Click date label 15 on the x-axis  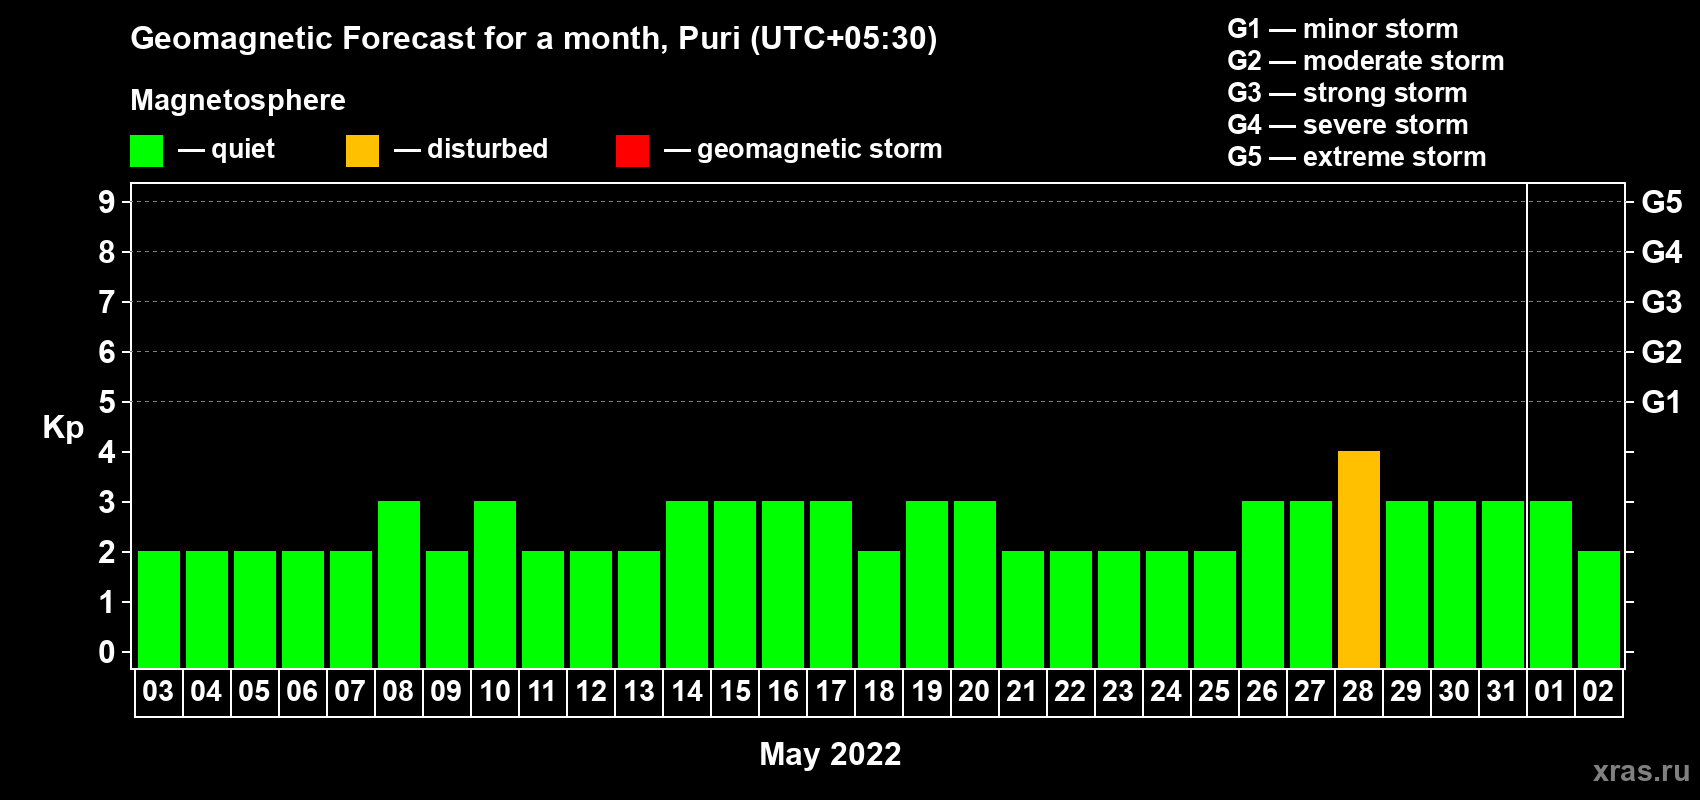(x=735, y=691)
